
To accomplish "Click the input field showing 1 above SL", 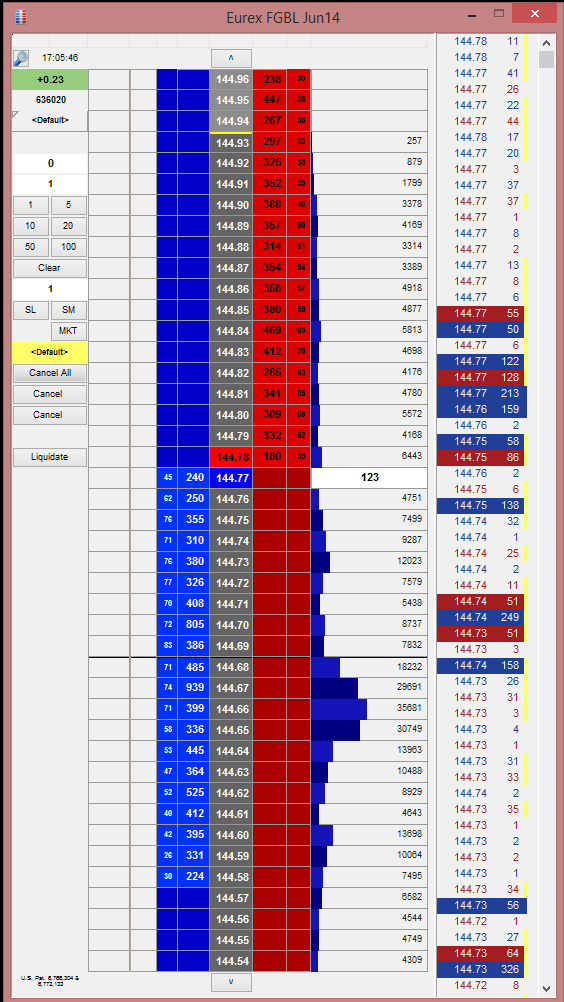I will coord(50,289).
